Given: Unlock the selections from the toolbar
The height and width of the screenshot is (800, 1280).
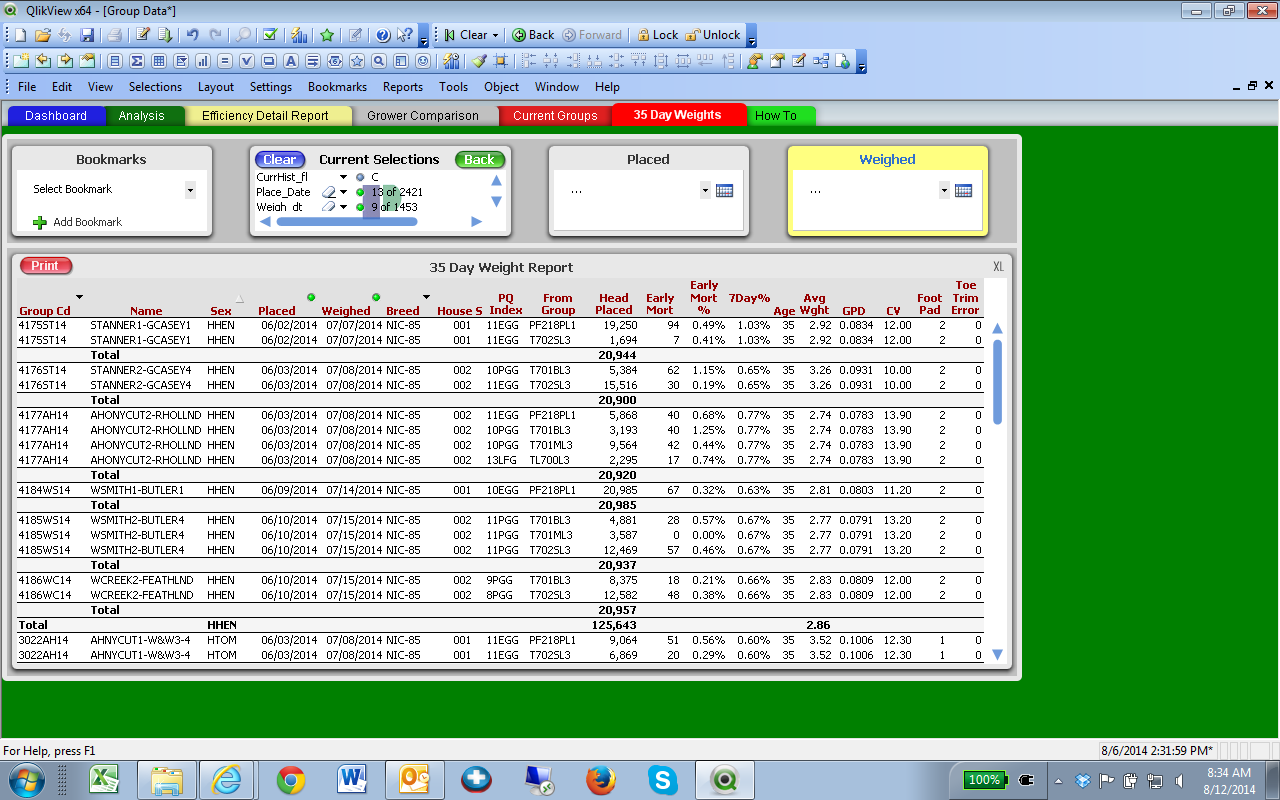Looking at the screenshot, I should (x=712, y=35).
